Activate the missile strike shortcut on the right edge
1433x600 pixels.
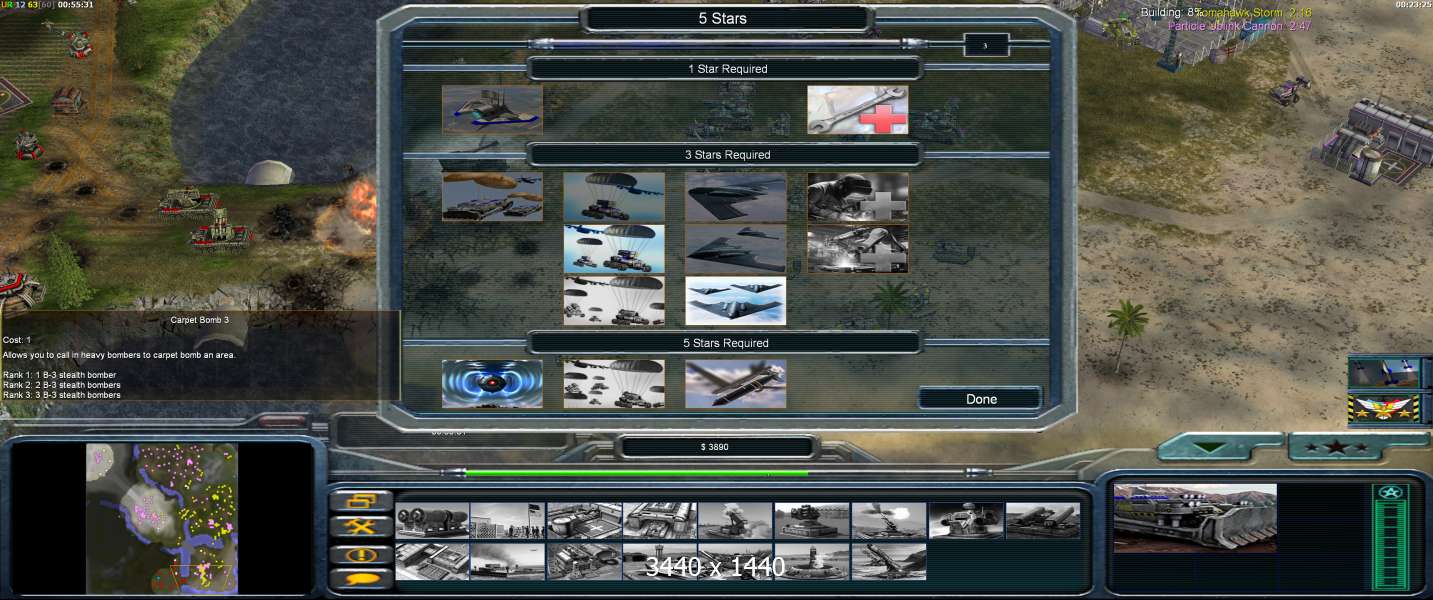pos(1384,372)
